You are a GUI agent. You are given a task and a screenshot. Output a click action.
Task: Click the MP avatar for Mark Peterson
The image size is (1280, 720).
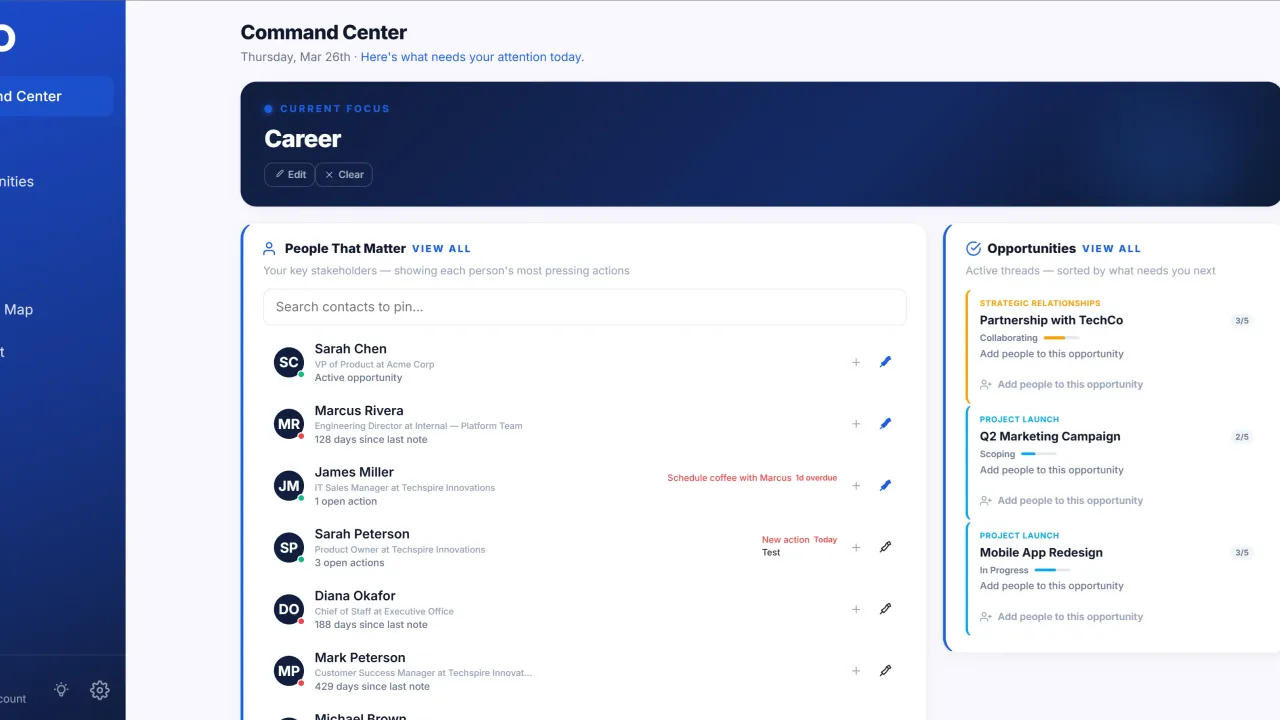tap(289, 671)
